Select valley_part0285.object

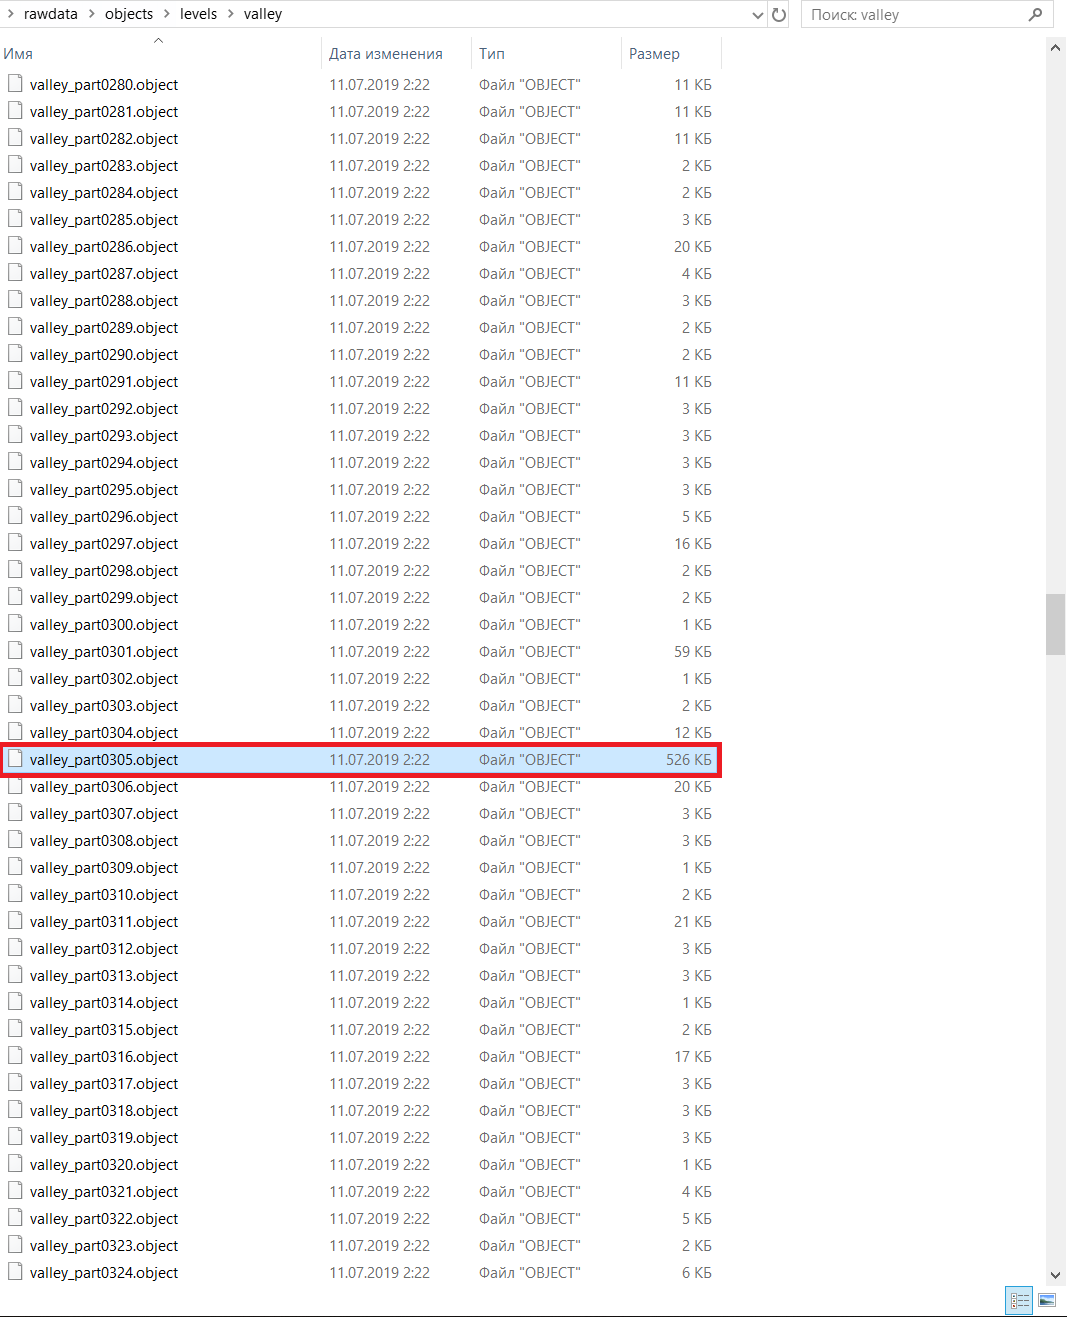coord(104,219)
